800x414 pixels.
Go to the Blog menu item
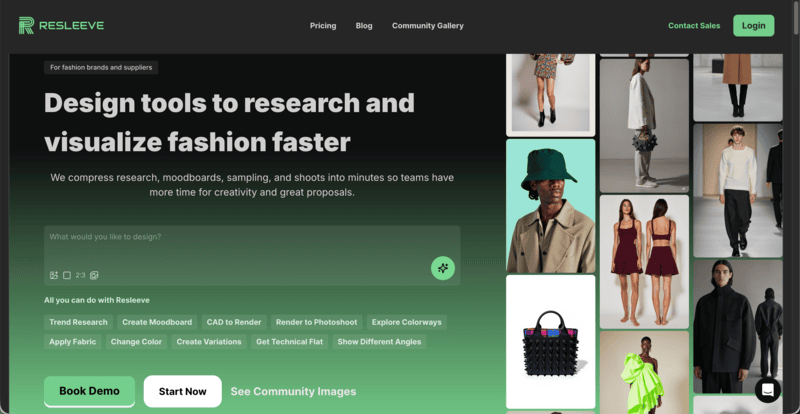click(364, 26)
